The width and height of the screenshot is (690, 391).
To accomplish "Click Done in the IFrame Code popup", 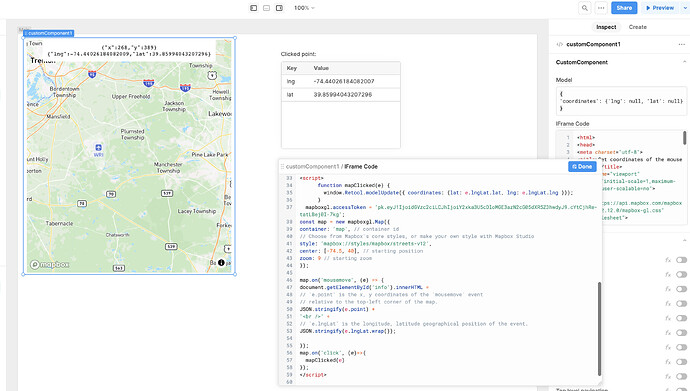I will point(582,167).
